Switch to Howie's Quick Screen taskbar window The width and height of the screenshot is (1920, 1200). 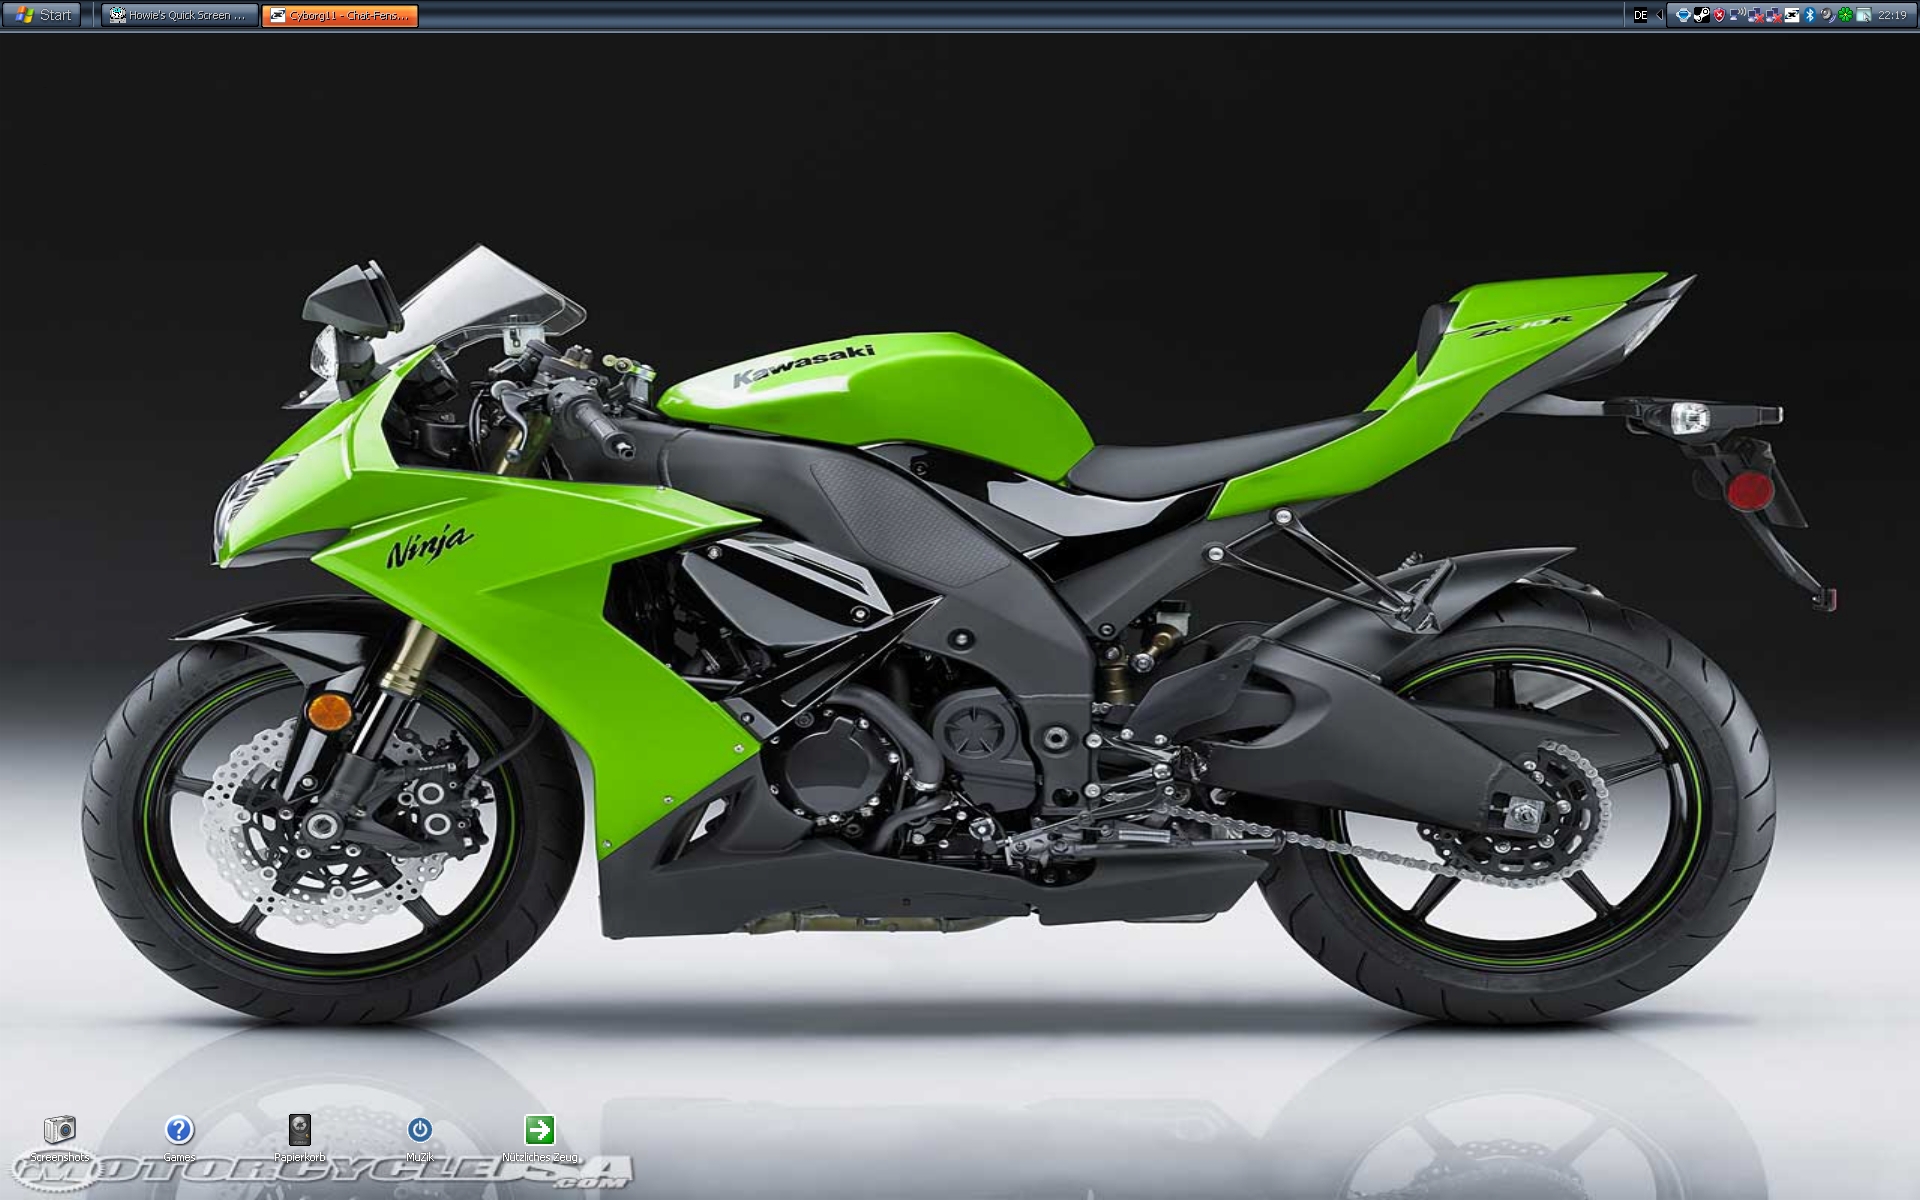(x=180, y=15)
